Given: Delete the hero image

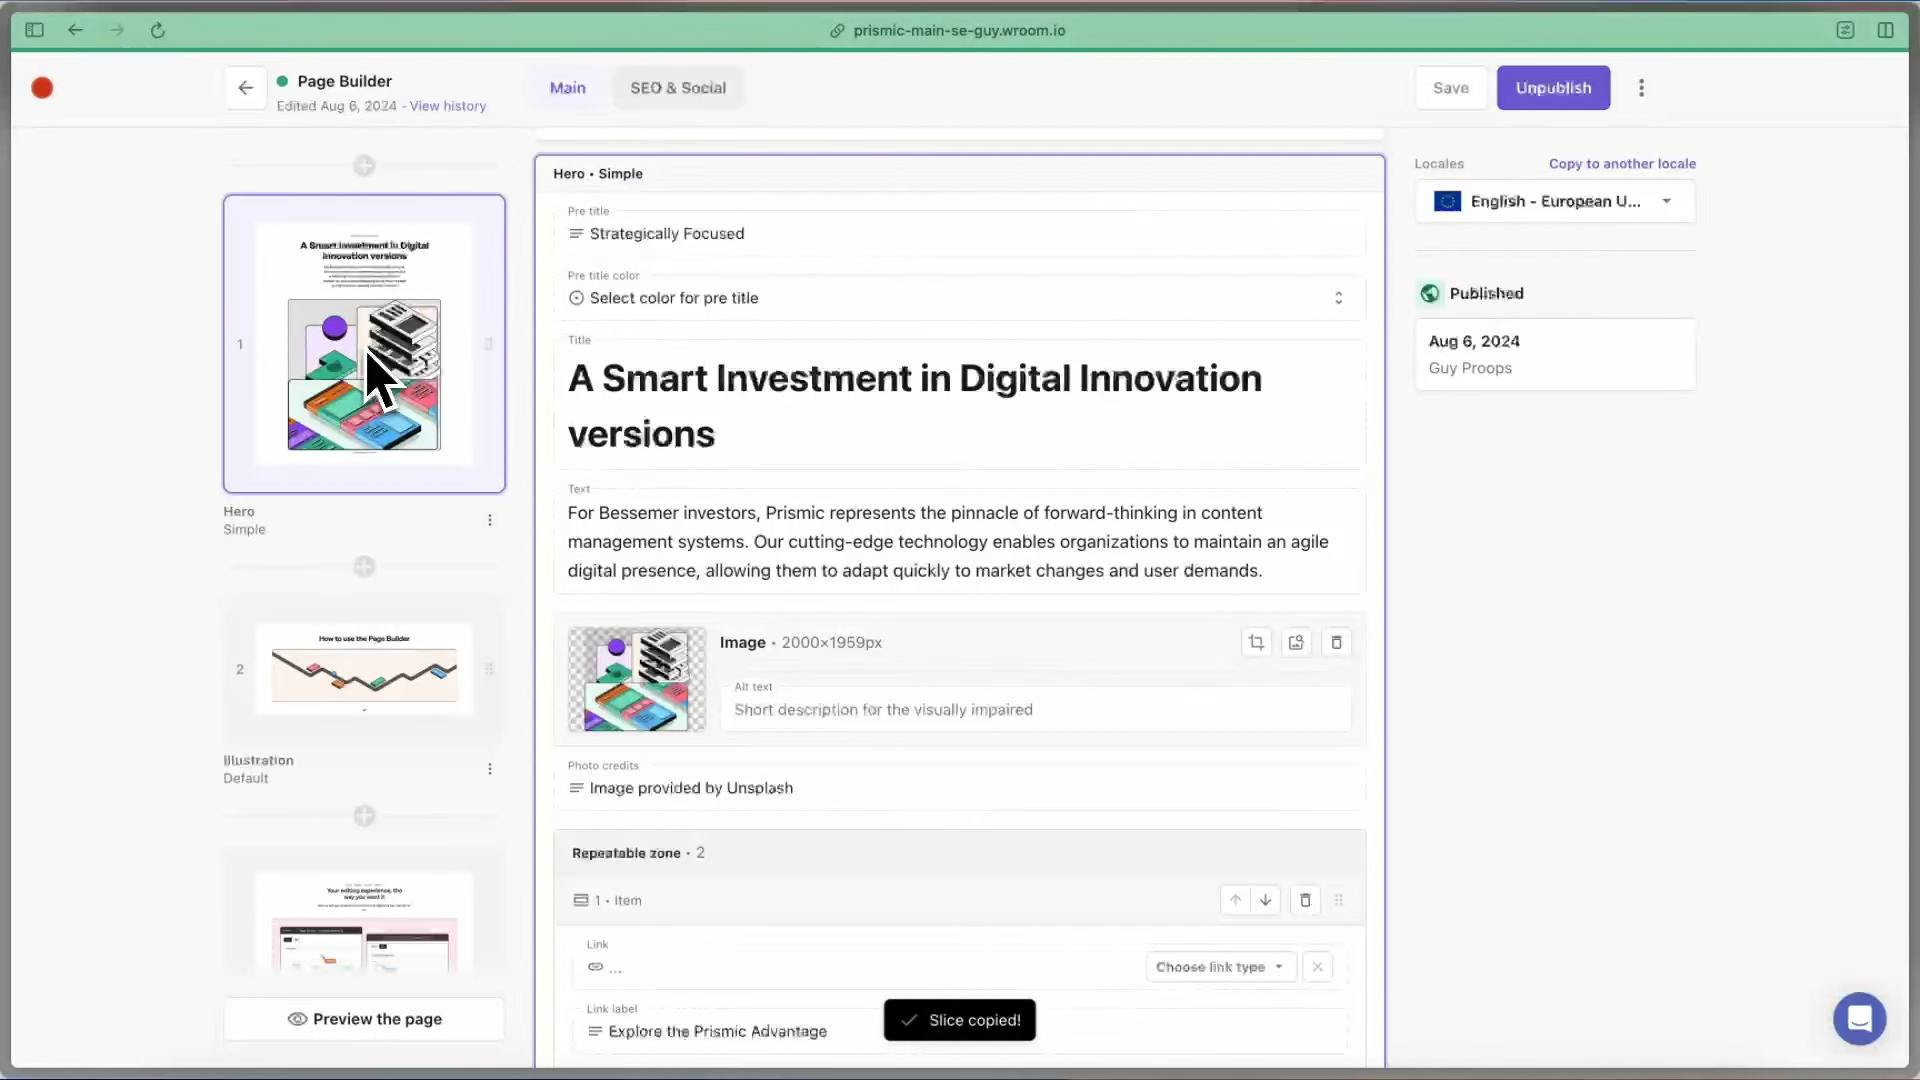Looking at the screenshot, I should [x=1336, y=642].
